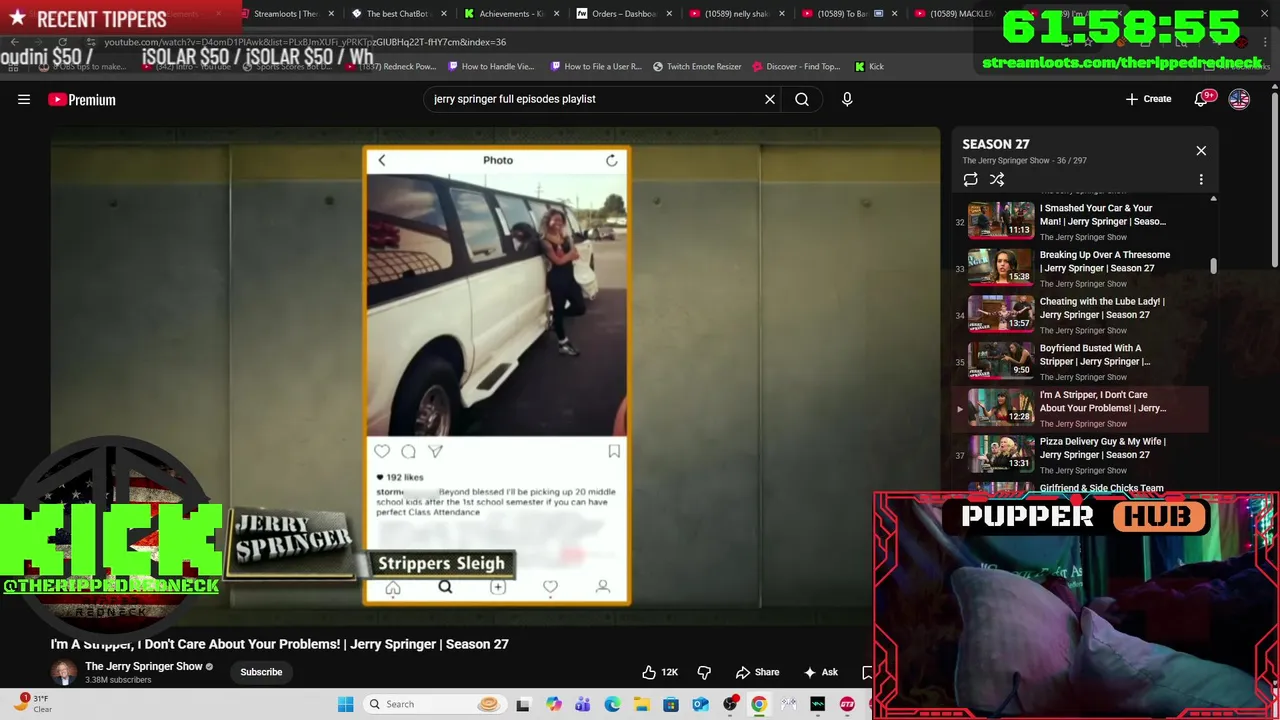Open File Explorer from taskbar
Screen dimensions: 1280x720
(641, 704)
